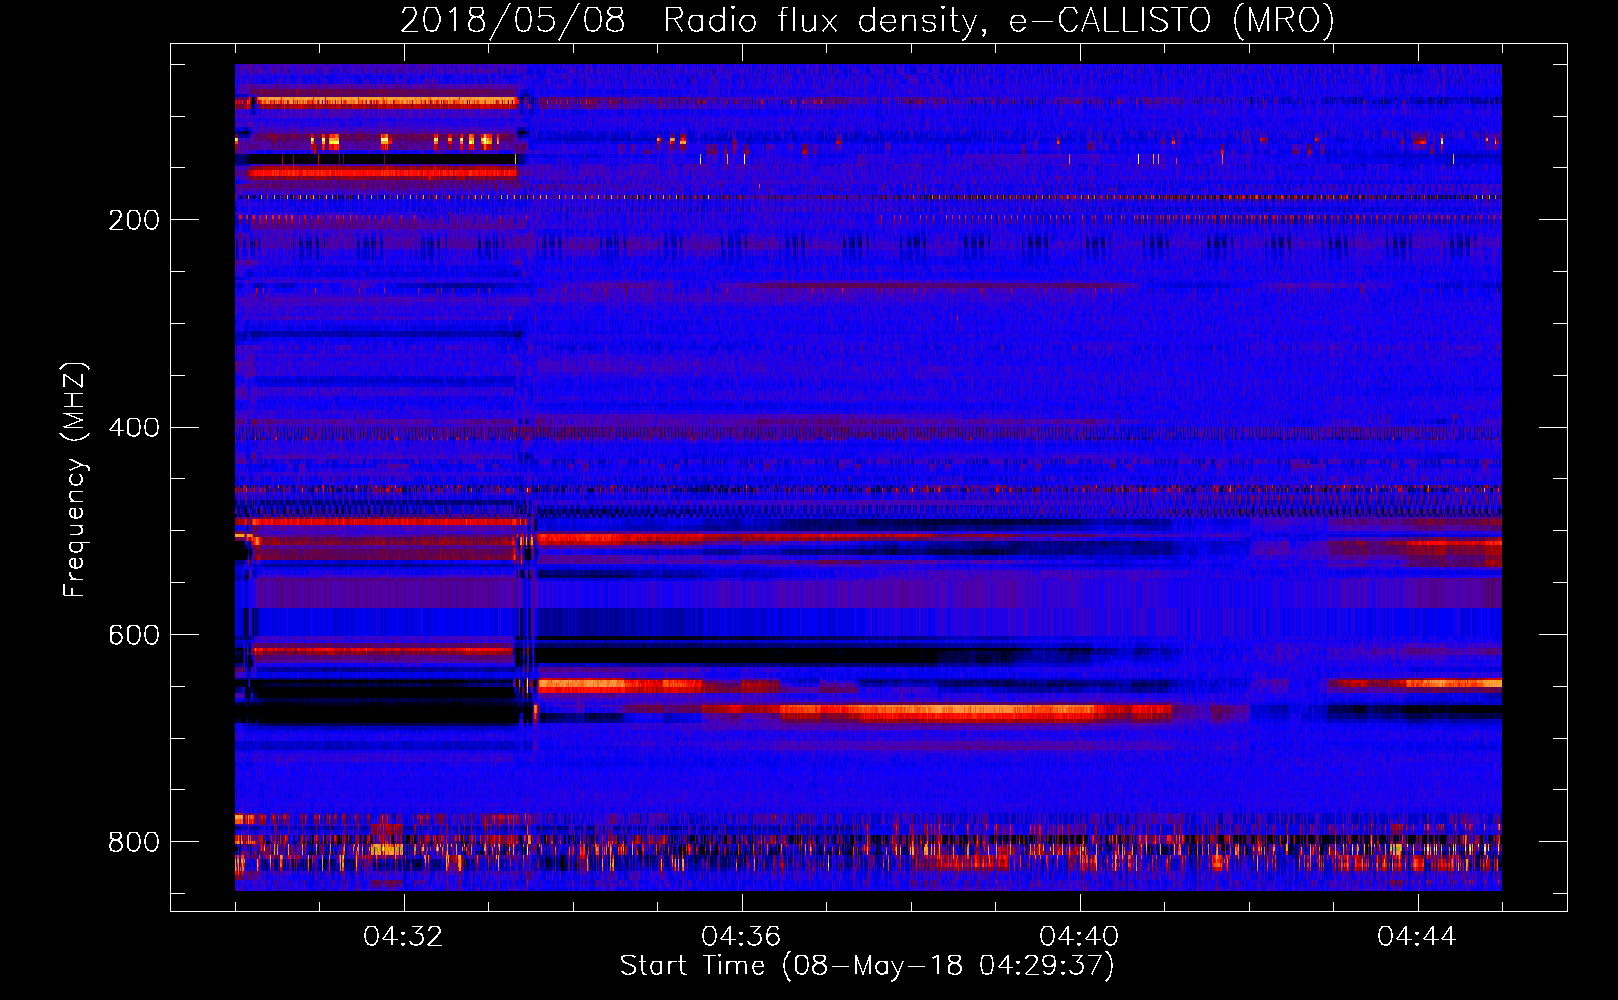1618x1000 pixels.
Task: Click the 04:40 time tick label
Action: 1079,937
